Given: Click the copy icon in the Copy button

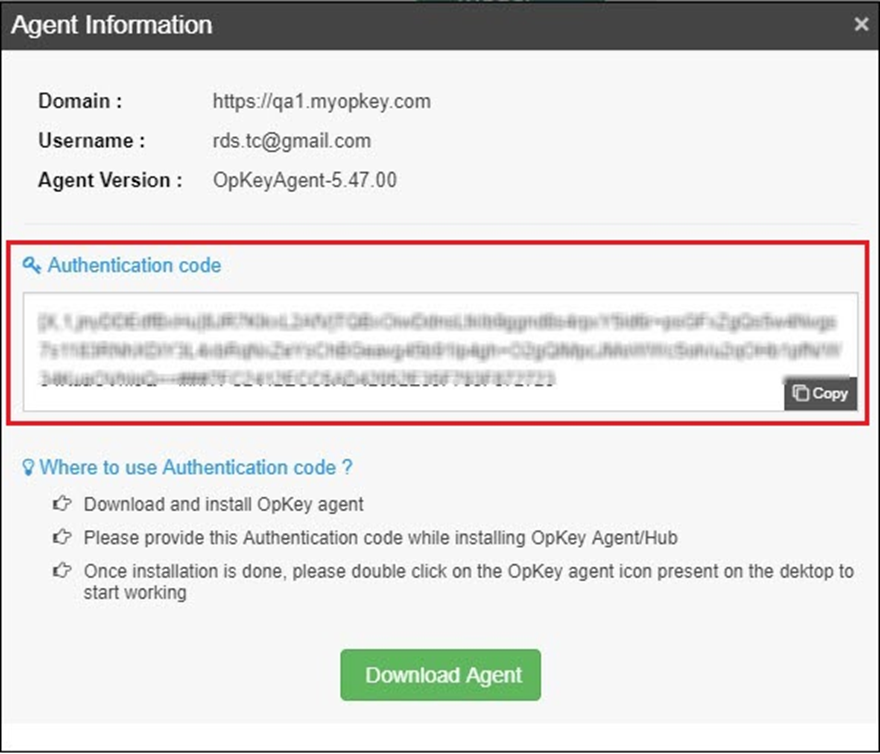Looking at the screenshot, I should (801, 393).
